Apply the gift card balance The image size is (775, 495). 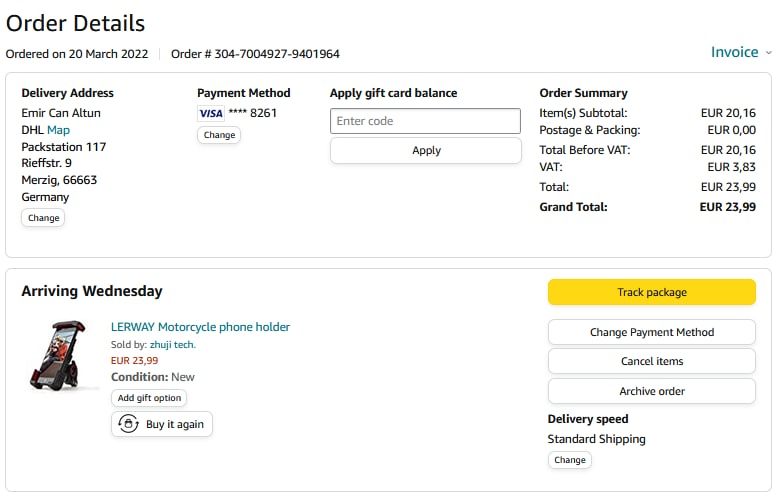point(425,150)
